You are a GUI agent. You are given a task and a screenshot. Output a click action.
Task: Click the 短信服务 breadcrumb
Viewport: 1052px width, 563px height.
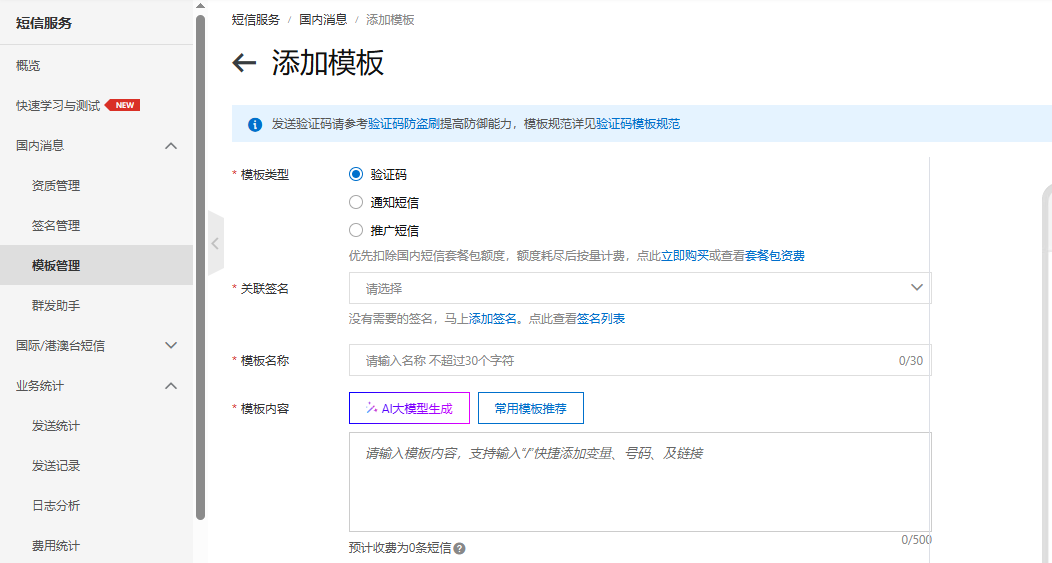coord(256,19)
